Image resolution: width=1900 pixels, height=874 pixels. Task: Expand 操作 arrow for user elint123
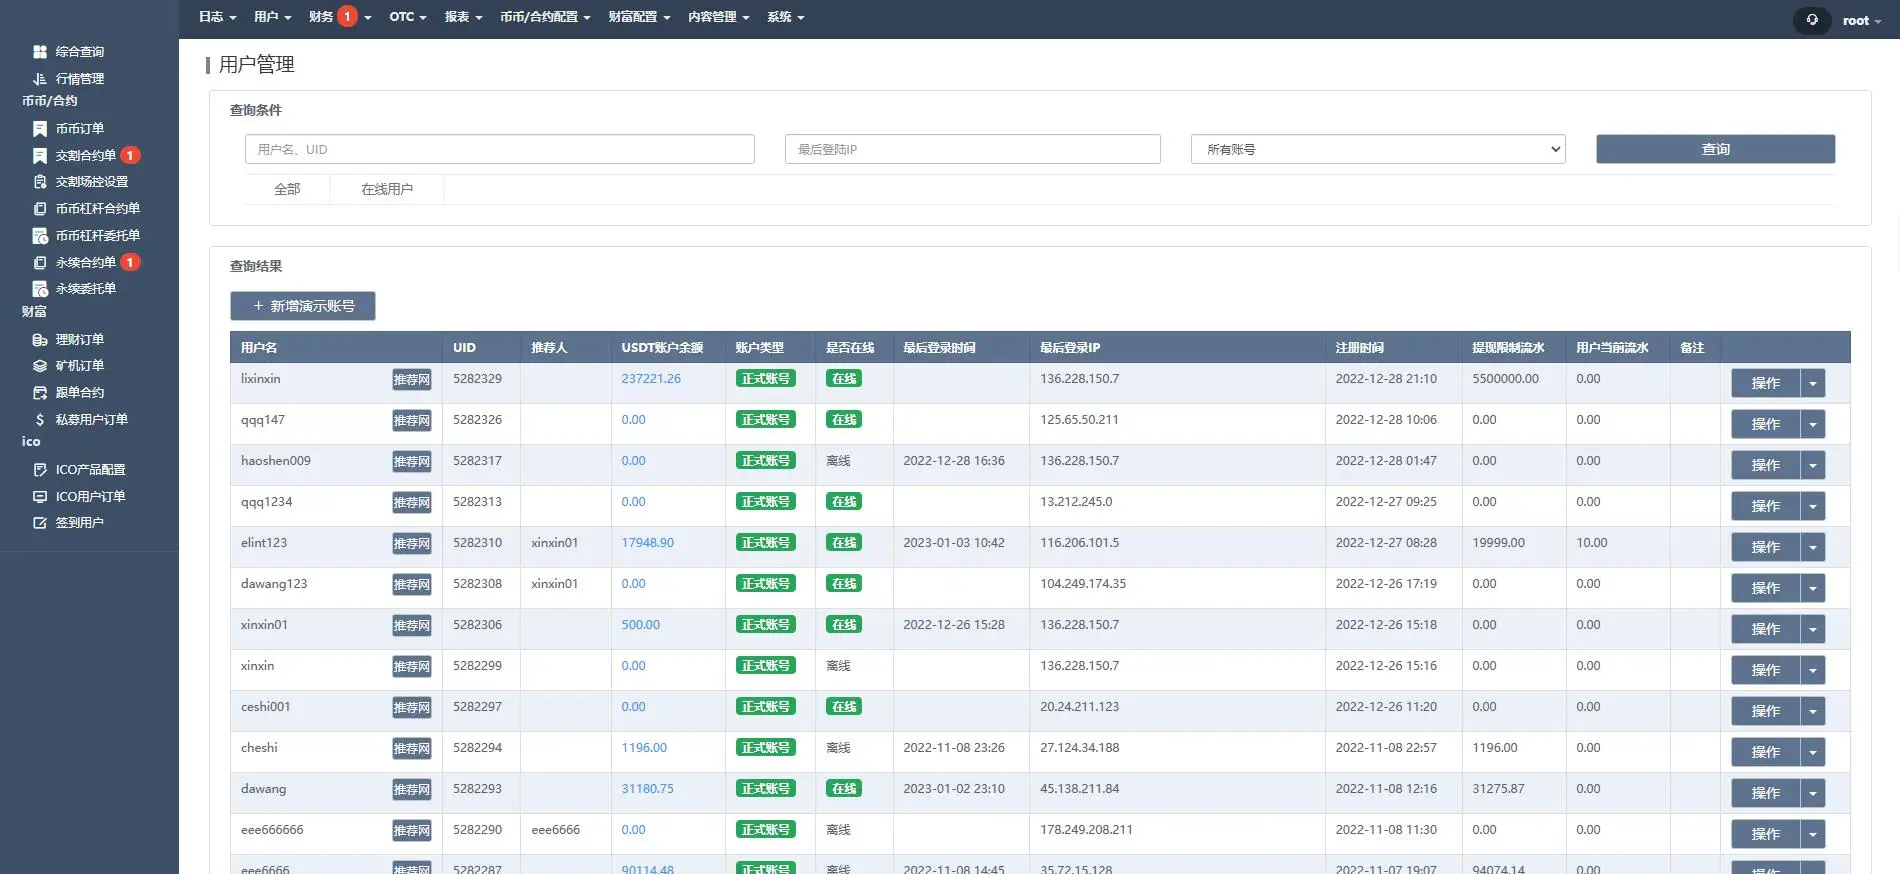[1812, 547]
